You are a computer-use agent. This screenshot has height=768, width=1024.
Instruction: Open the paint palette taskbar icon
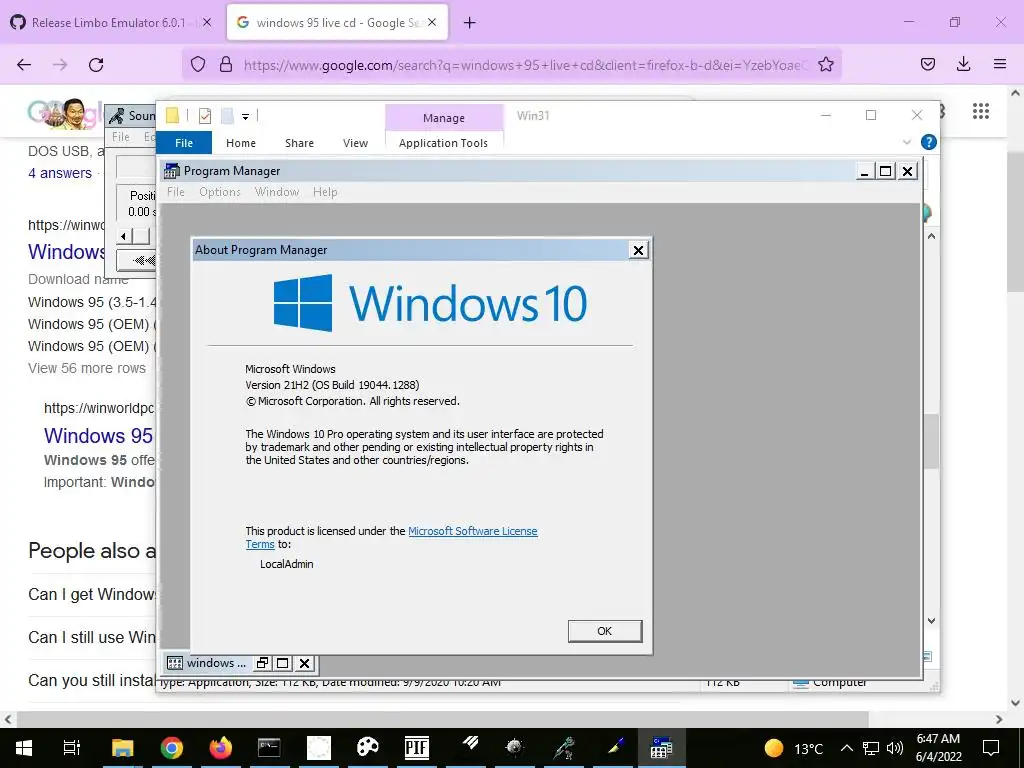[x=368, y=748]
